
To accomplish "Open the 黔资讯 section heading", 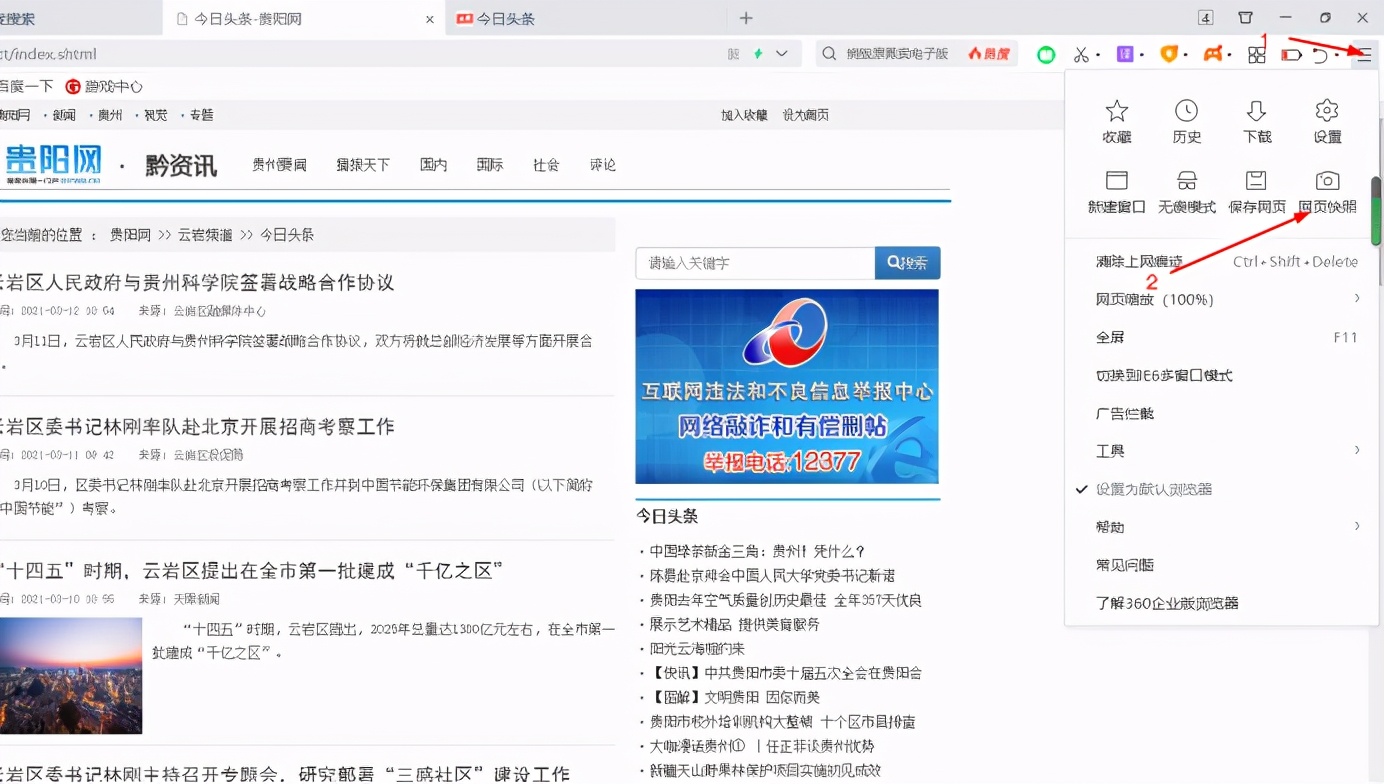I will pos(181,166).
